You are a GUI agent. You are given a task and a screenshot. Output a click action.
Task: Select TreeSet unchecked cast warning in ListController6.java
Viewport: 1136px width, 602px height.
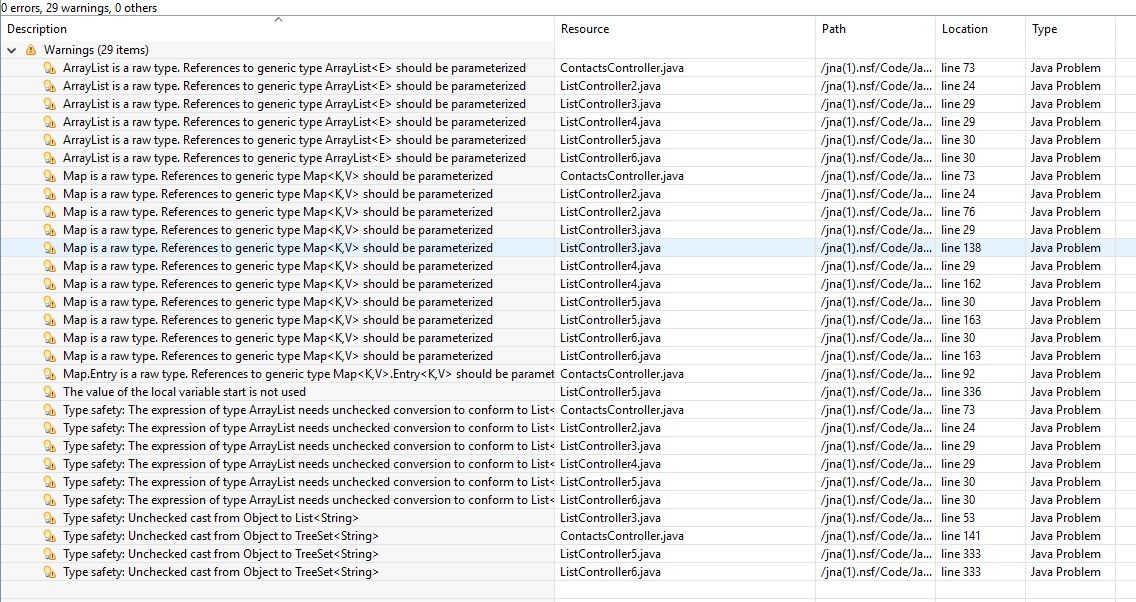point(220,572)
